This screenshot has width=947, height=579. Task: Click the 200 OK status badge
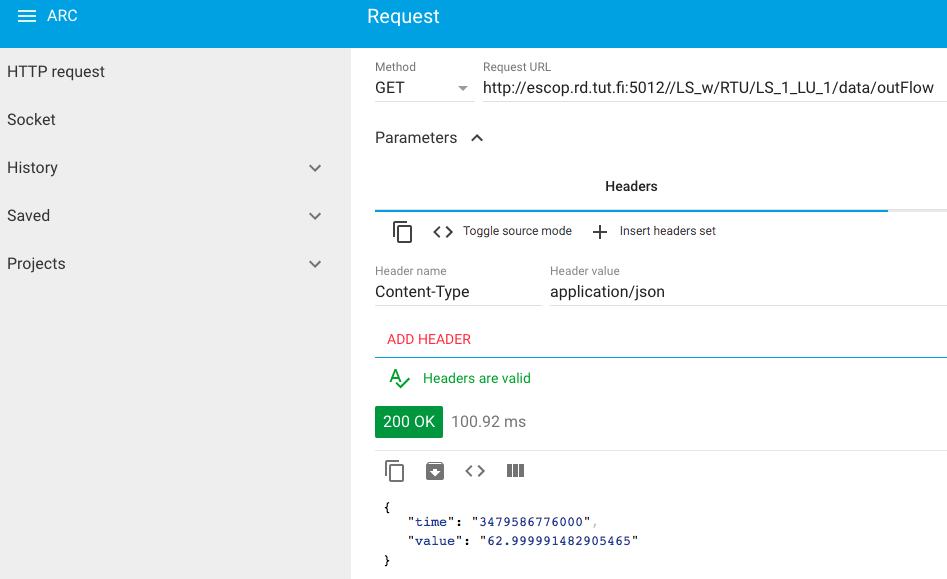(409, 422)
